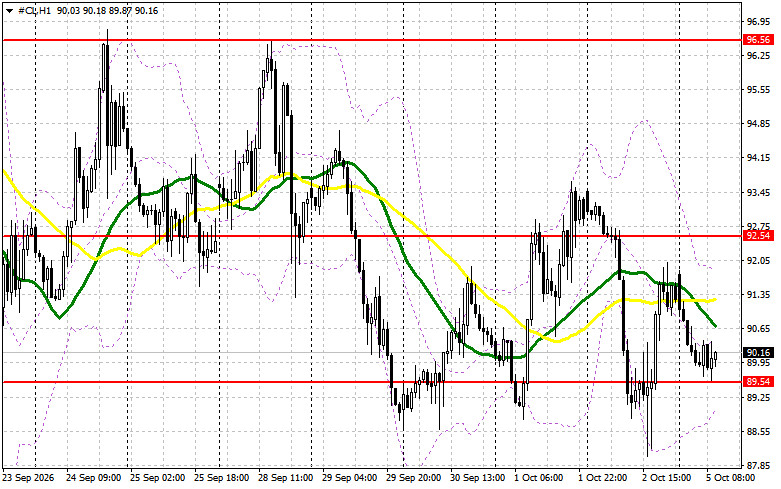Select the 2 Oct 15:00 time label
Viewport: 781px width, 489px height.
(x=666, y=478)
